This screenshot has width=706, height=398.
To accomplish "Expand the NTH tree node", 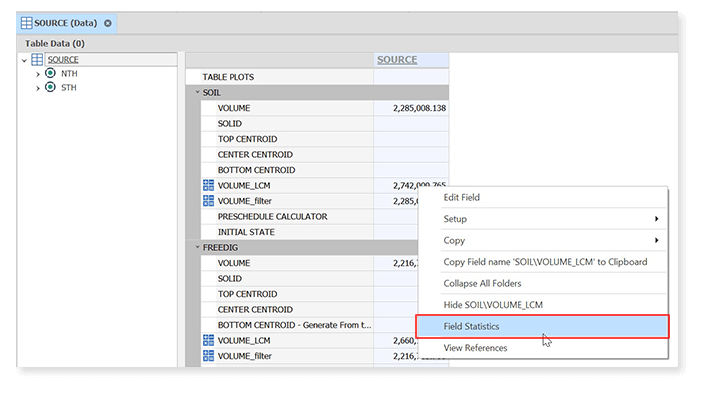I will (38, 74).
